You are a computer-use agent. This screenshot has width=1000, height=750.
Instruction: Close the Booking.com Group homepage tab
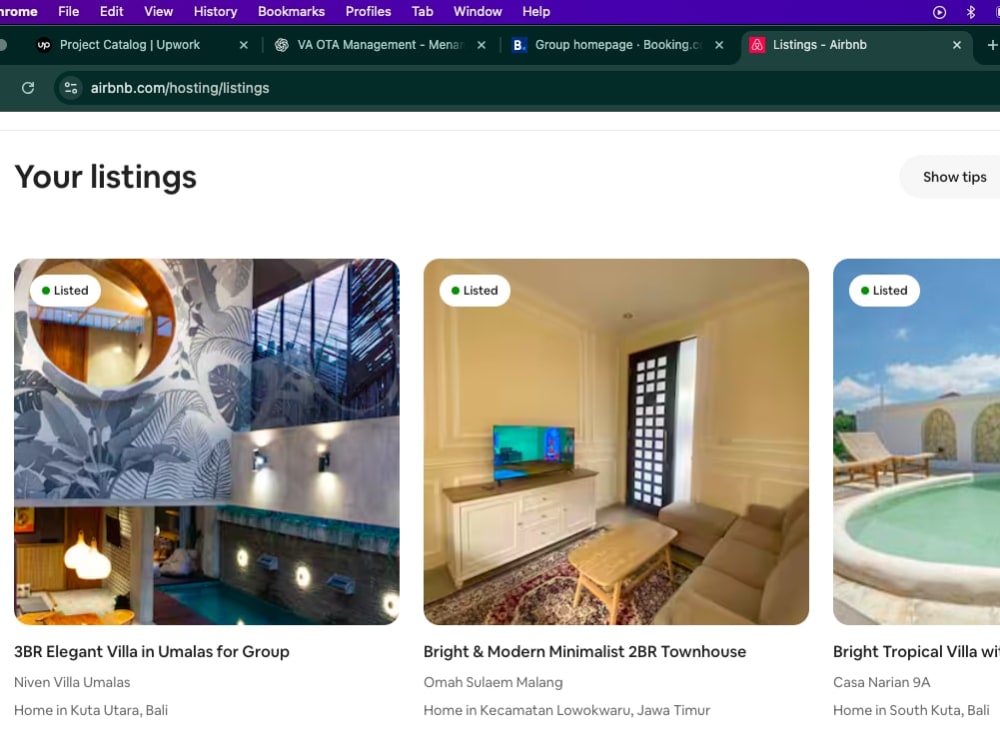(x=719, y=45)
